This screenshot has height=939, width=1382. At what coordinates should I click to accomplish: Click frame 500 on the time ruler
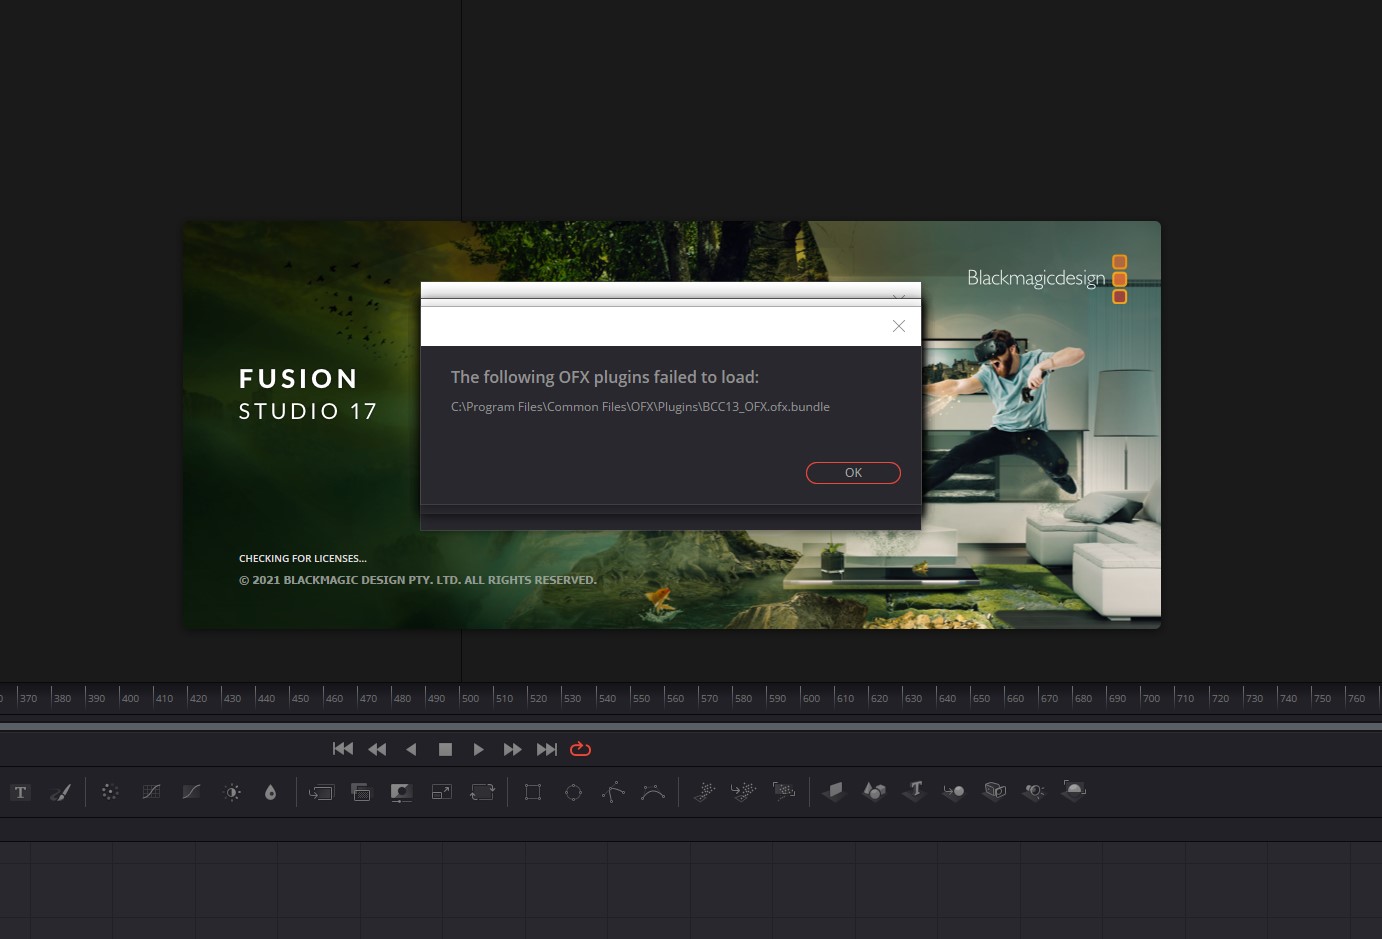coord(471,698)
